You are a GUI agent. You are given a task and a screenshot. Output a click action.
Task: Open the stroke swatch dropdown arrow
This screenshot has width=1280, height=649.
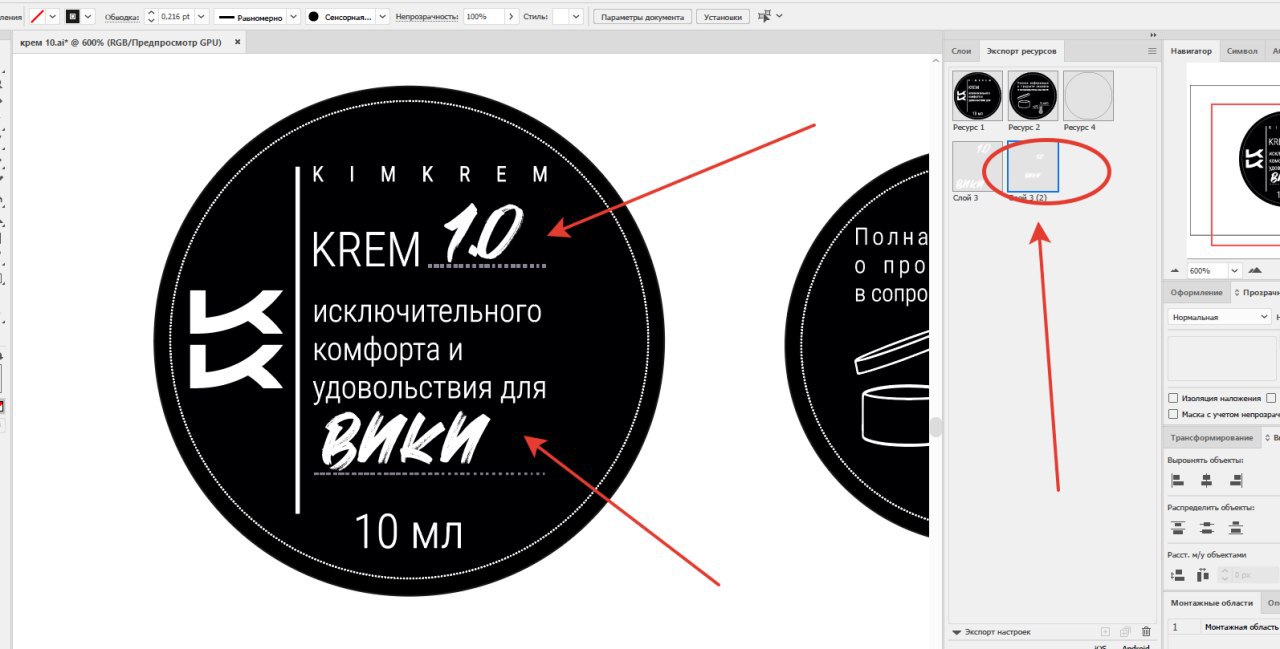click(89, 17)
